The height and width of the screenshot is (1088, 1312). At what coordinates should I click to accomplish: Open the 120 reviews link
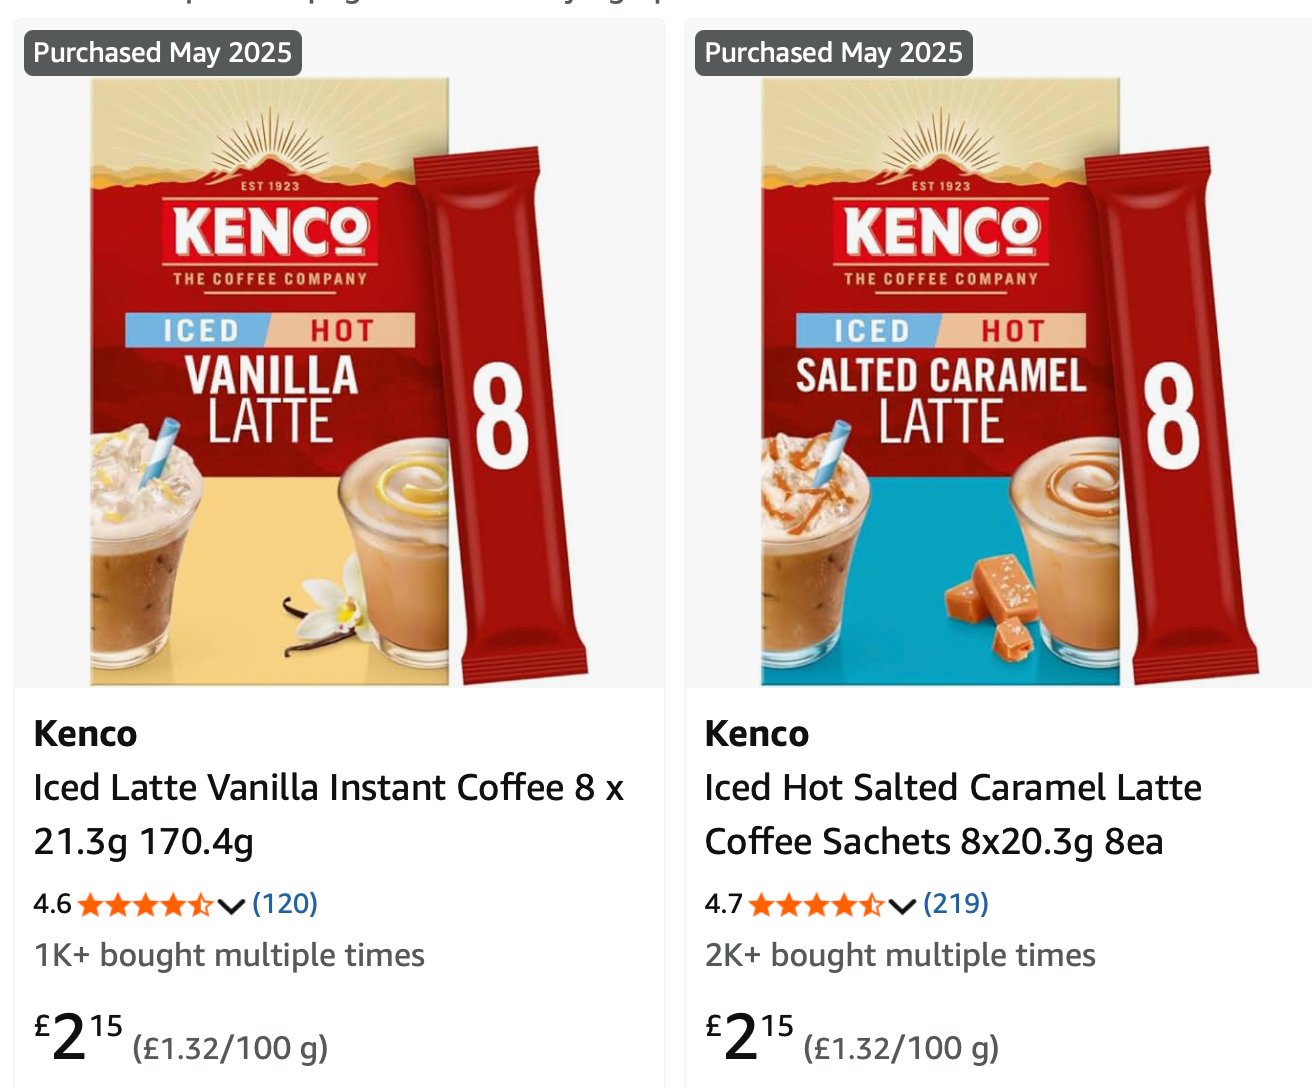tap(285, 904)
